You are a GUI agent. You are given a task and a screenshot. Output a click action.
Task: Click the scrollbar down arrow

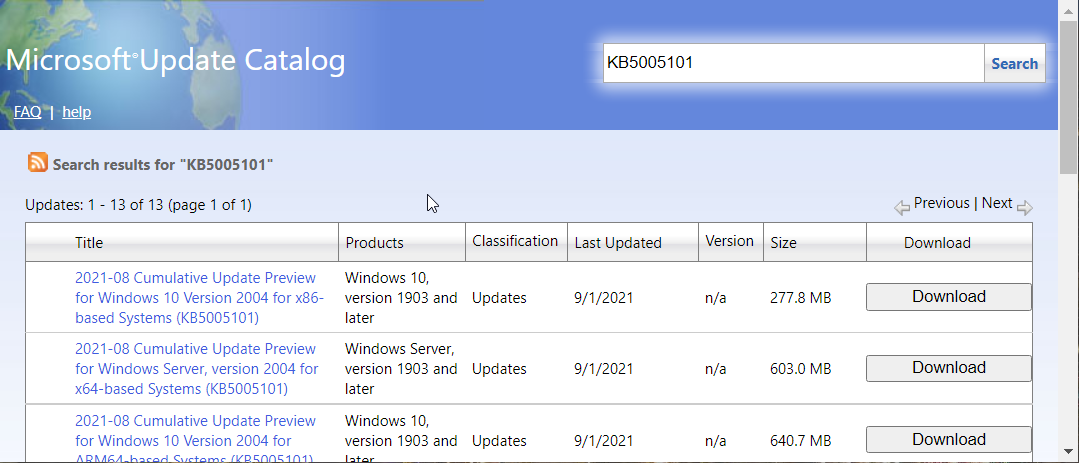[1068, 451]
